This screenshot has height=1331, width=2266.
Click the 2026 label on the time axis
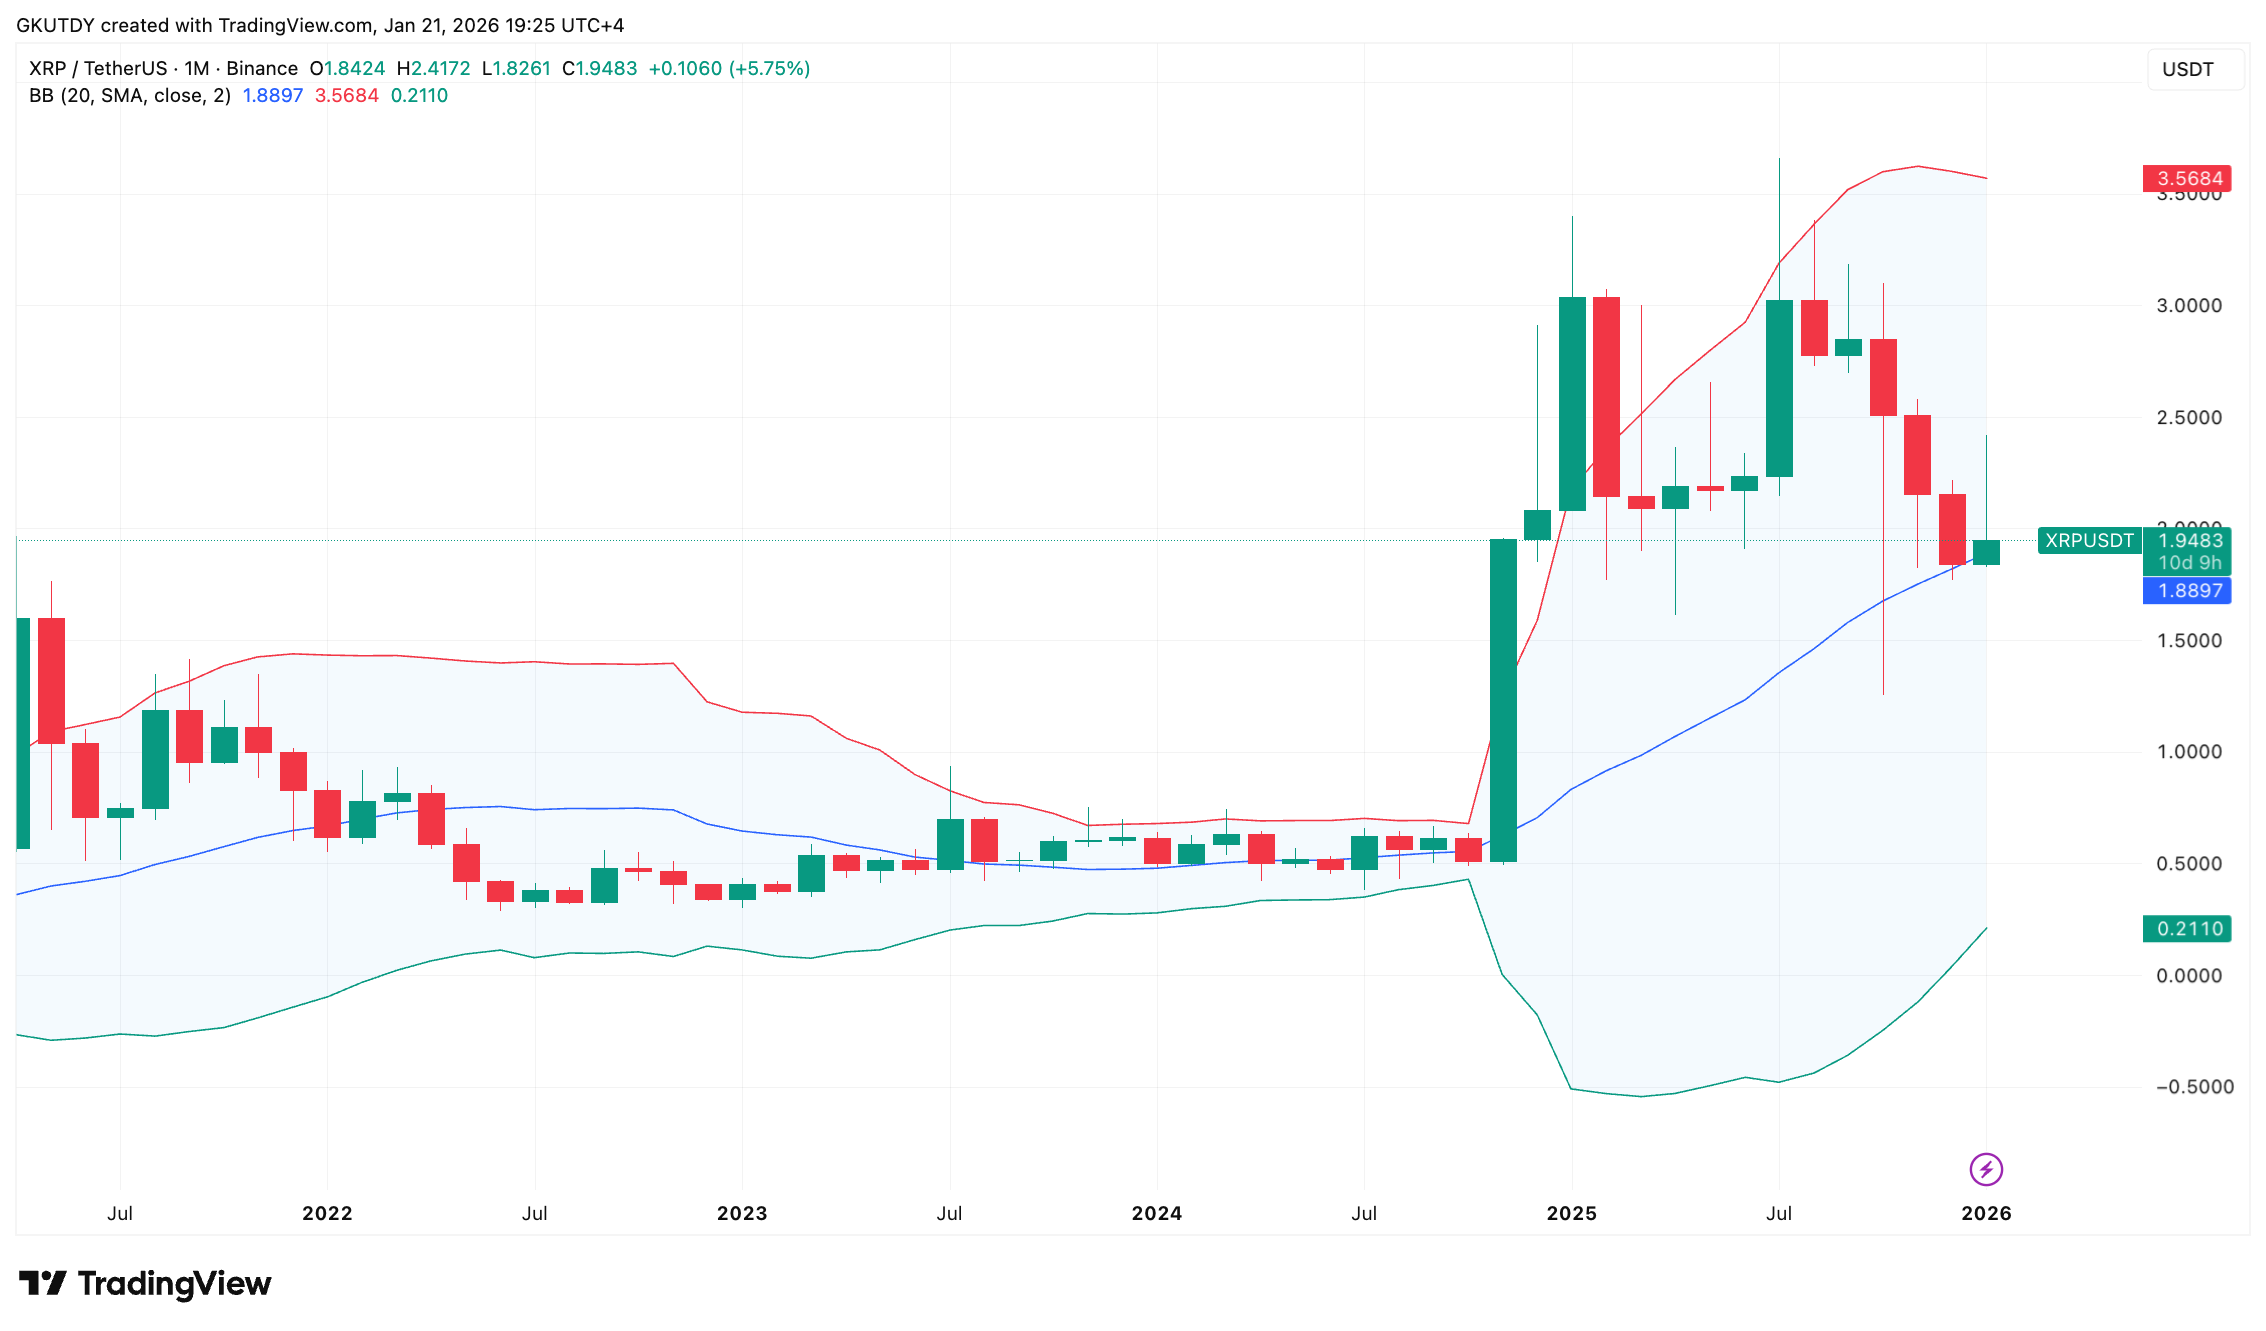(1989, 1213)
